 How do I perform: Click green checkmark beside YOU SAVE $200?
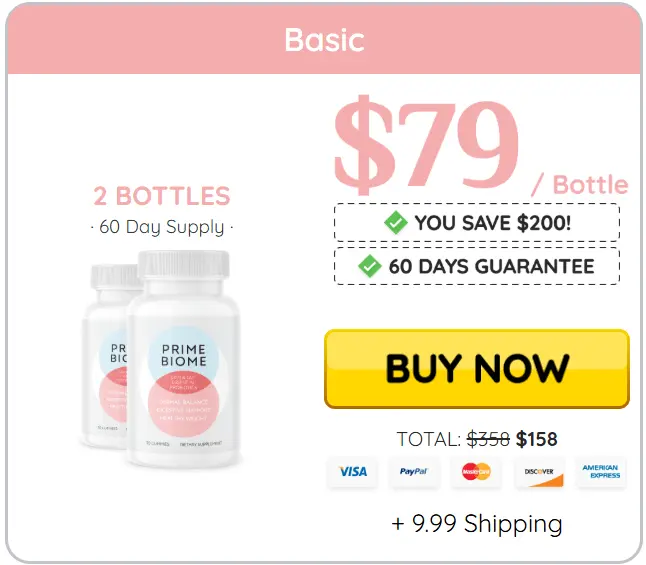tap(396, 223)
